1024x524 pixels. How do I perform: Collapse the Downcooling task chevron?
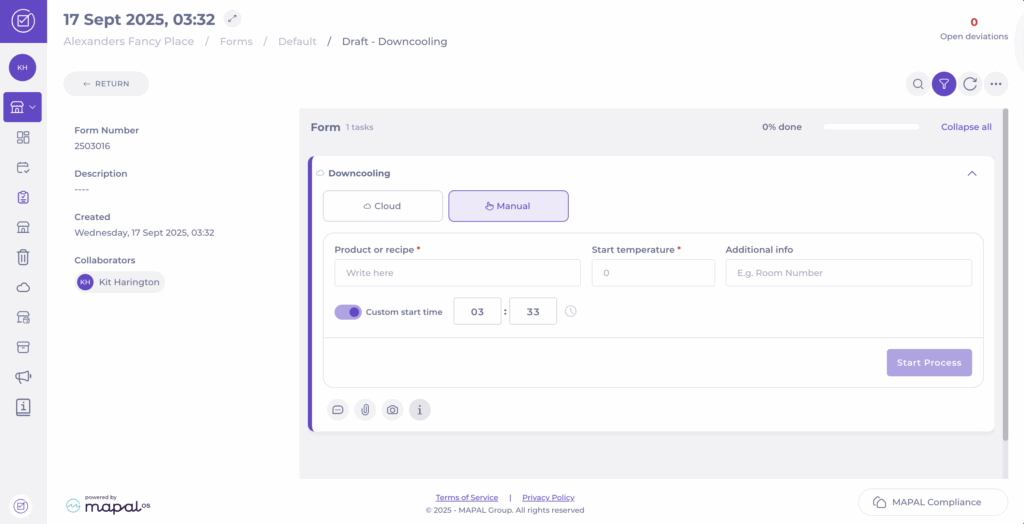point(971,173)
